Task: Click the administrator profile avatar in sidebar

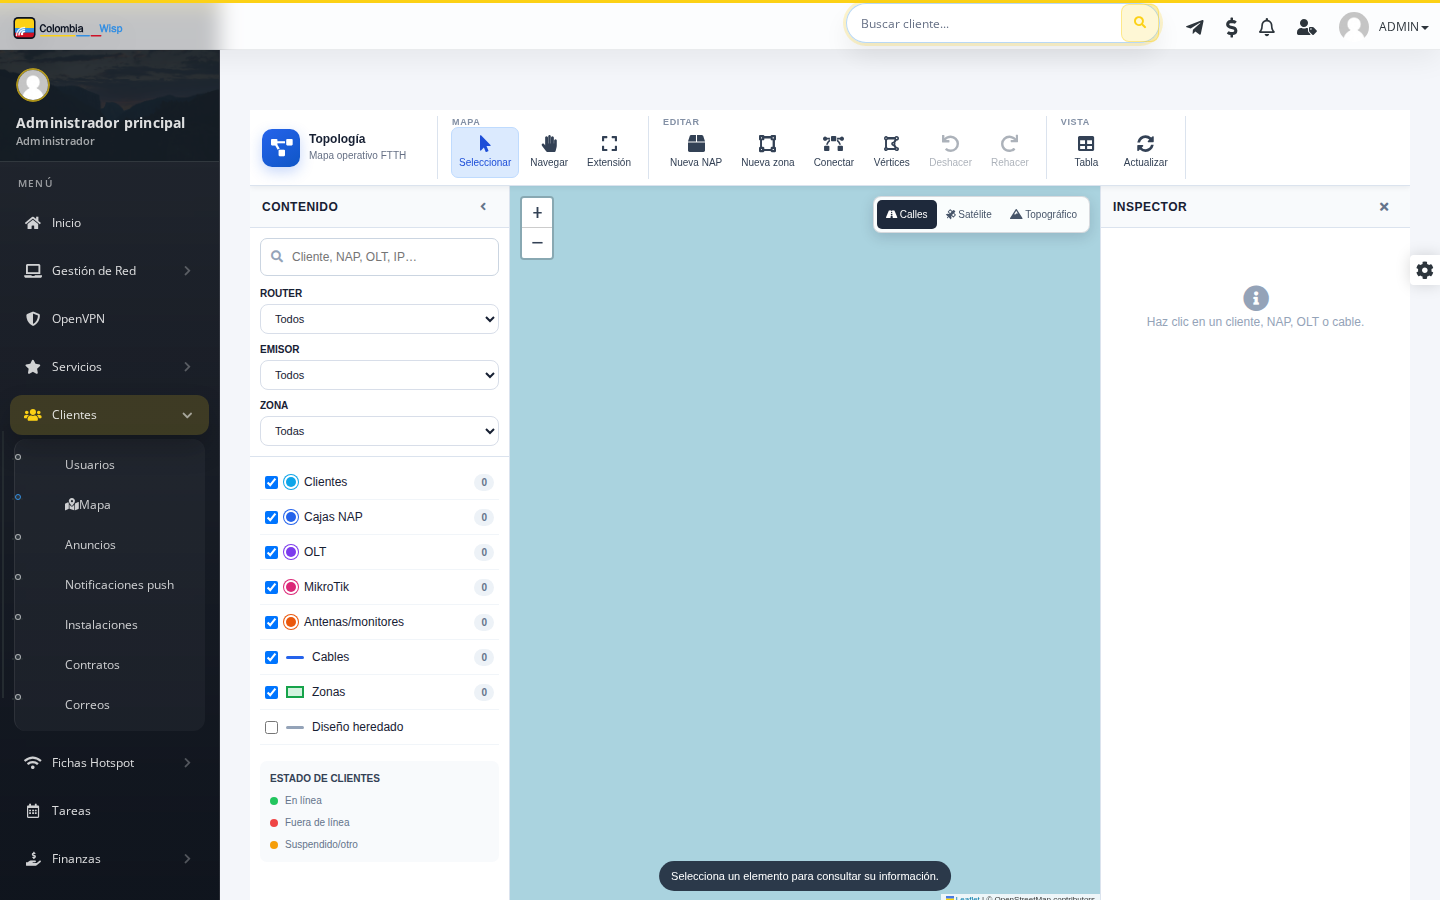Action: [33, 85]
